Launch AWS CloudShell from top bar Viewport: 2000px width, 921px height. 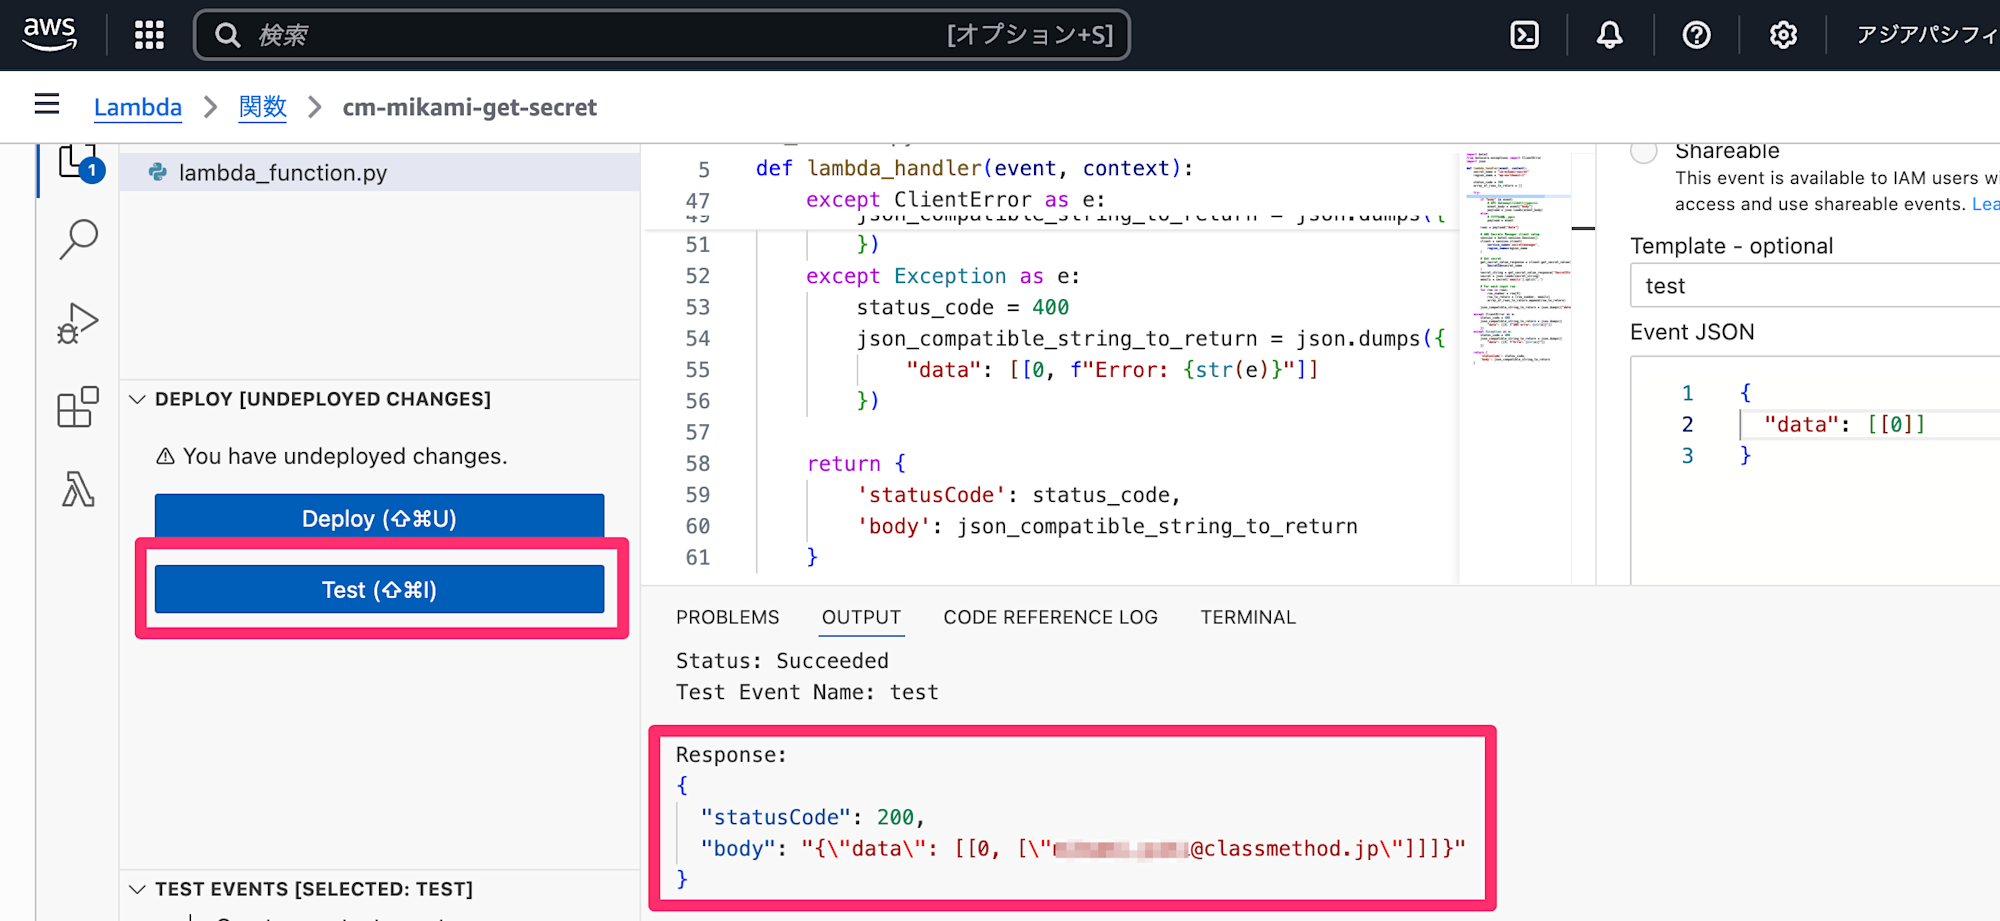click(1524, 35)
